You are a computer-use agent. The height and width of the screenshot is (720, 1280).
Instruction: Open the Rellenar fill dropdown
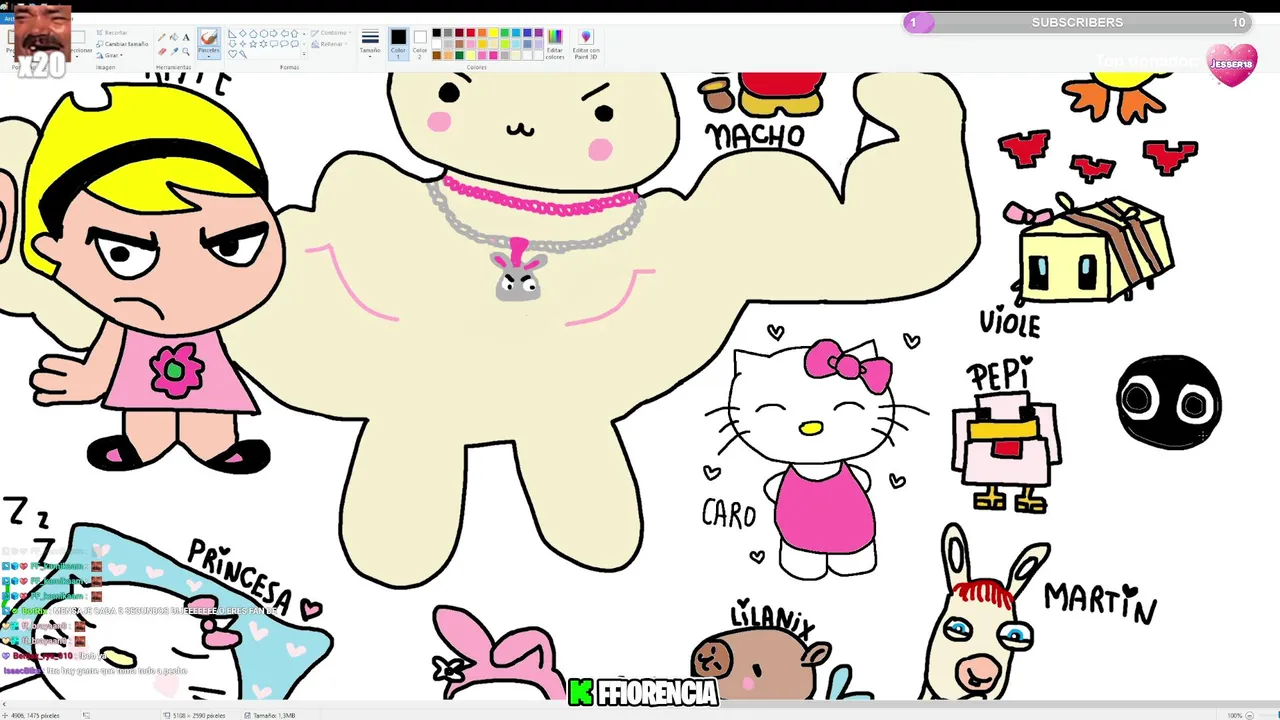(330, 44)
